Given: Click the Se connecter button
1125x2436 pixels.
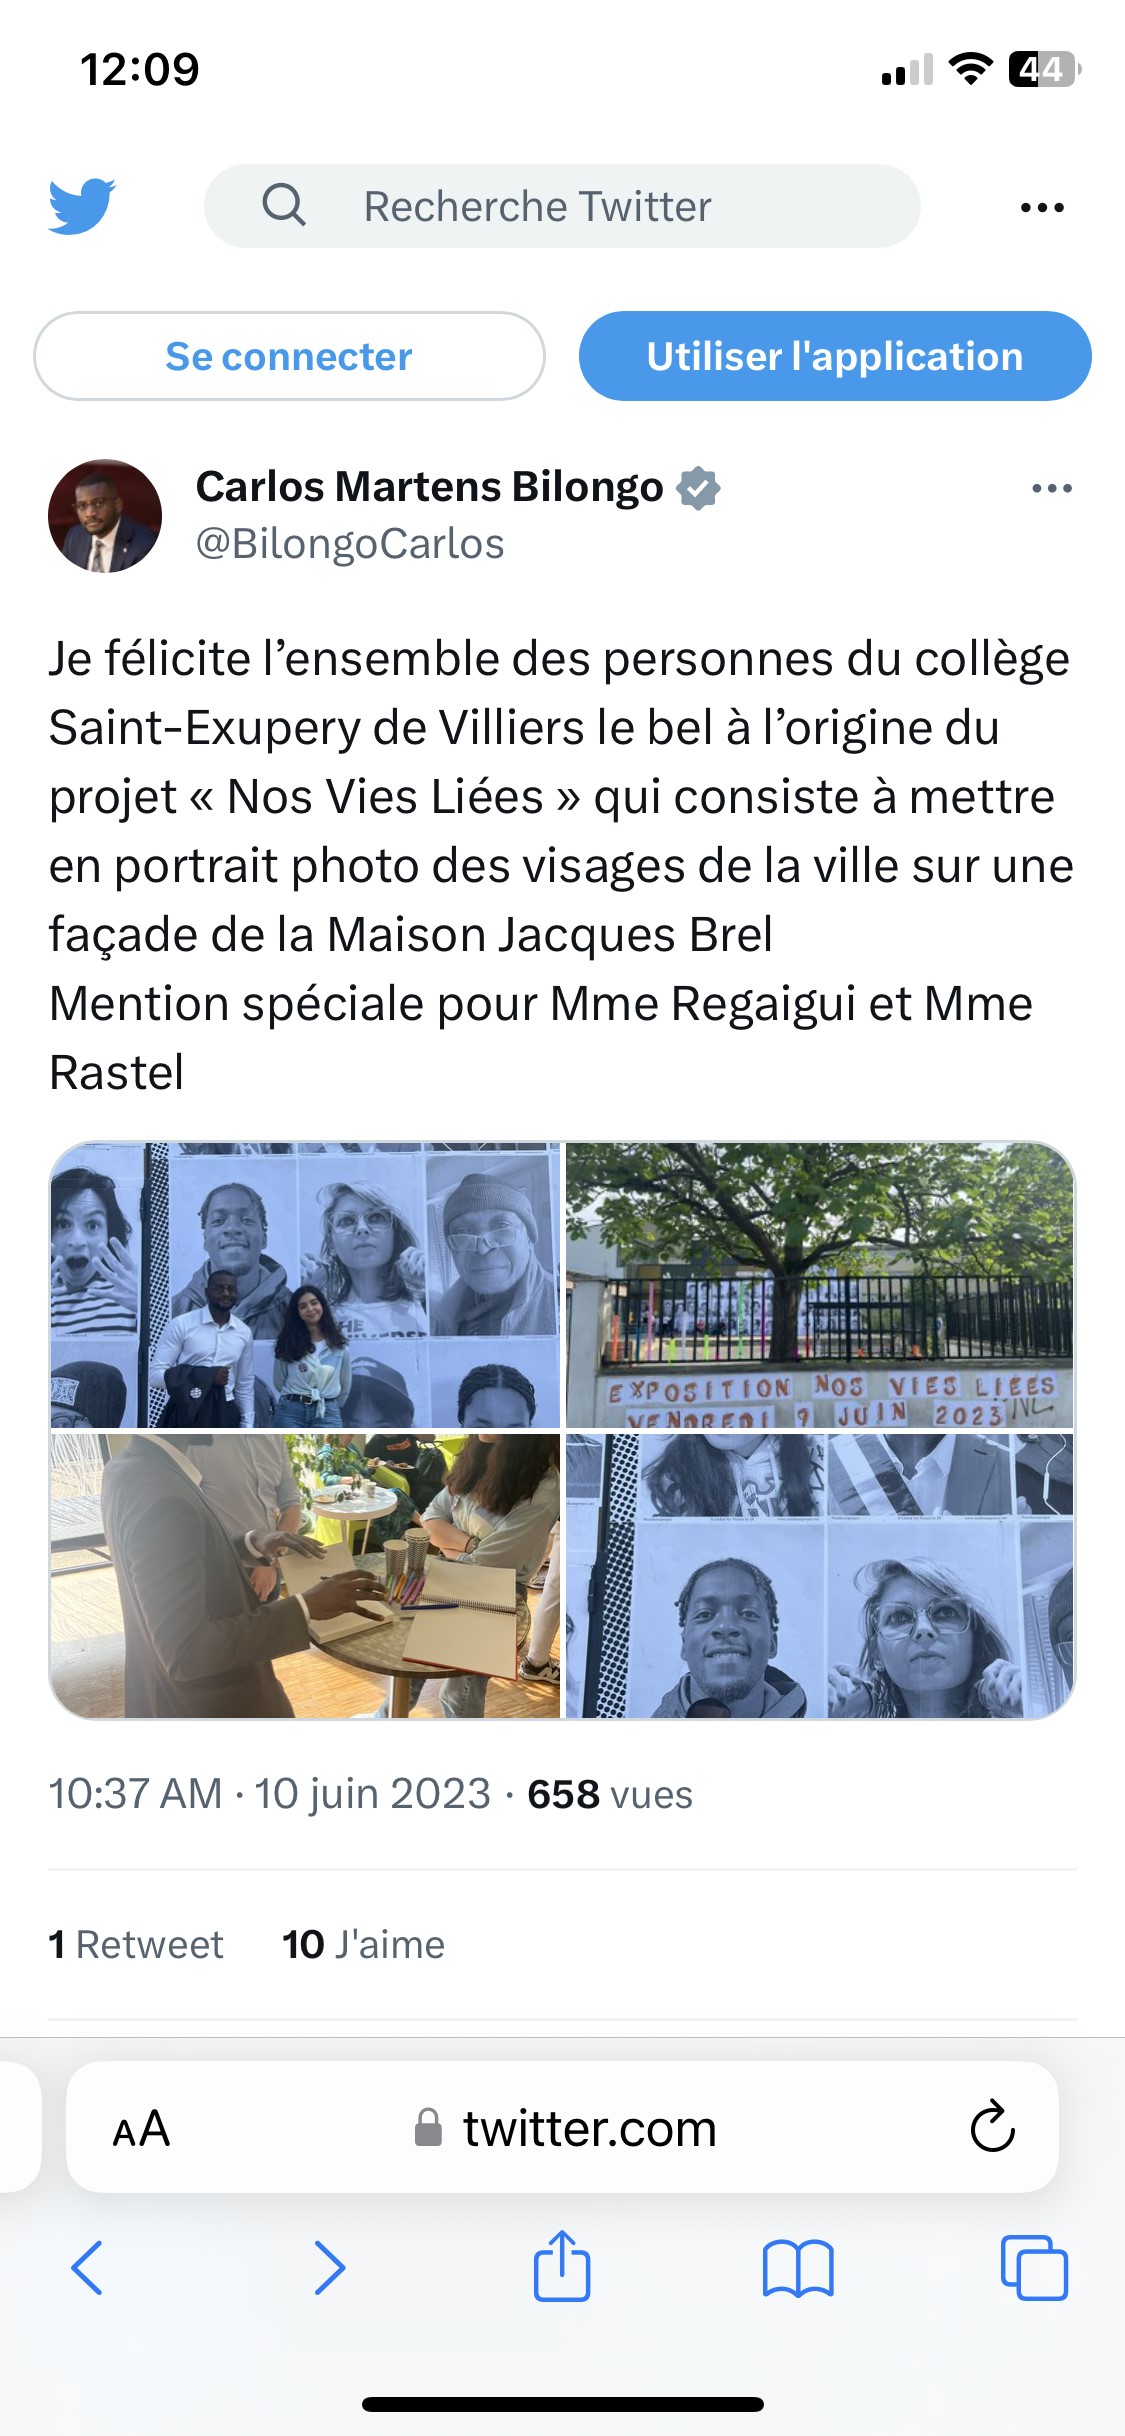Looking at the screenshot, I should click(289, 356).
